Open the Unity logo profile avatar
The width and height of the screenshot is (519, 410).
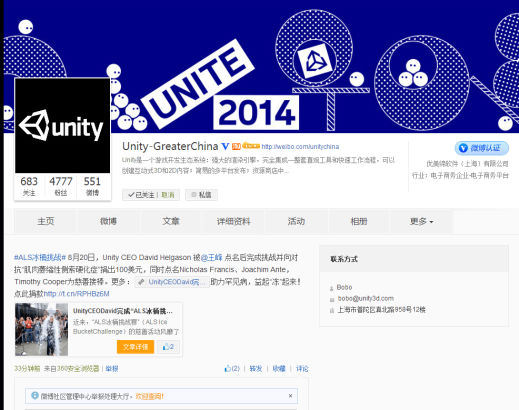[x=62, y=126]
